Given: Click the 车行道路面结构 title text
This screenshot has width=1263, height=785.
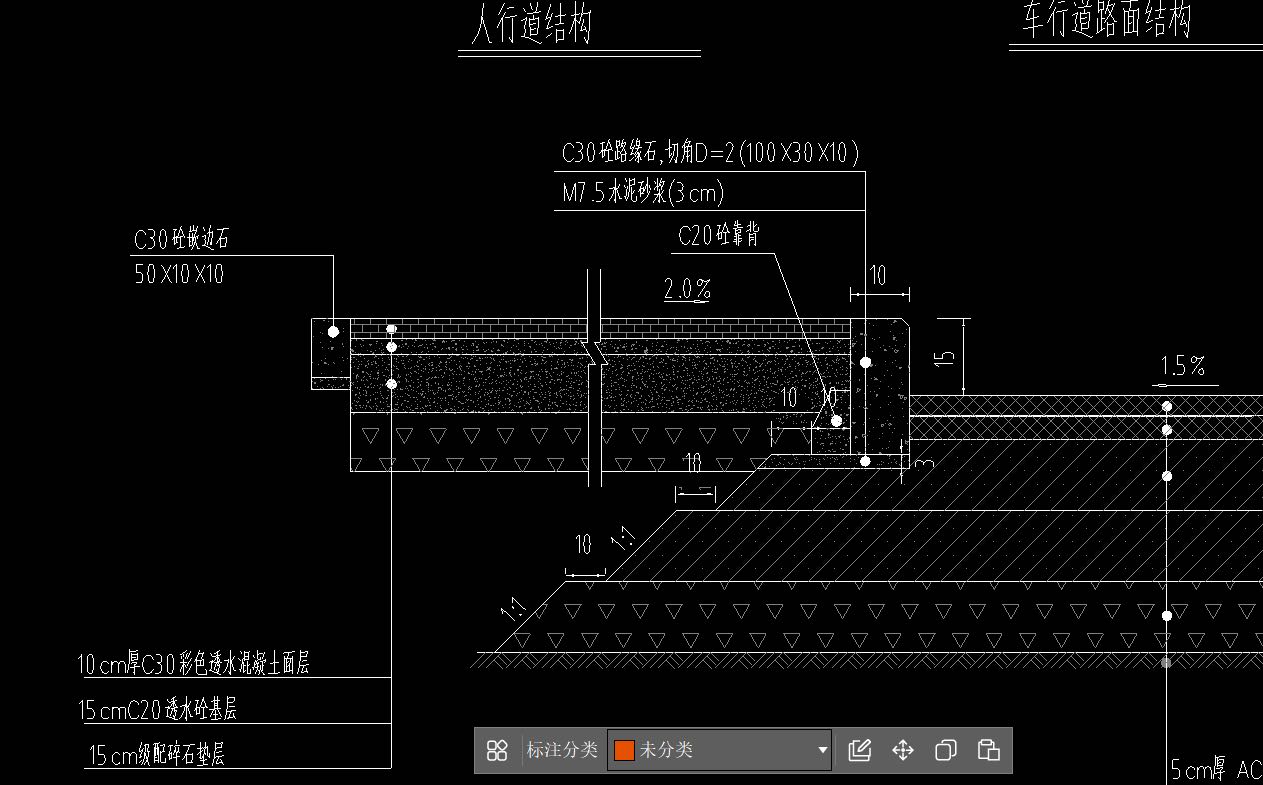Looking at the screenshot, I should pos(1106,19).
